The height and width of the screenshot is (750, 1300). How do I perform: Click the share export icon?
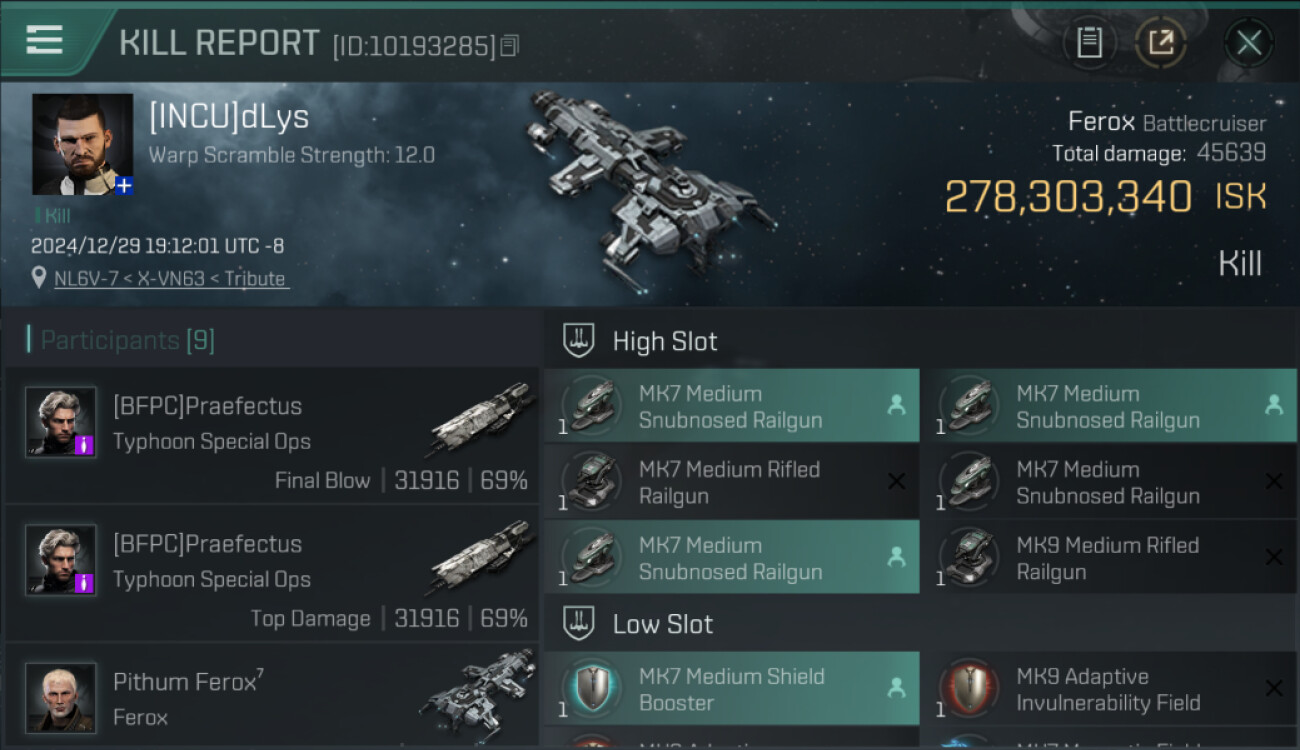pyautogui.click(x=1161, y=43)
